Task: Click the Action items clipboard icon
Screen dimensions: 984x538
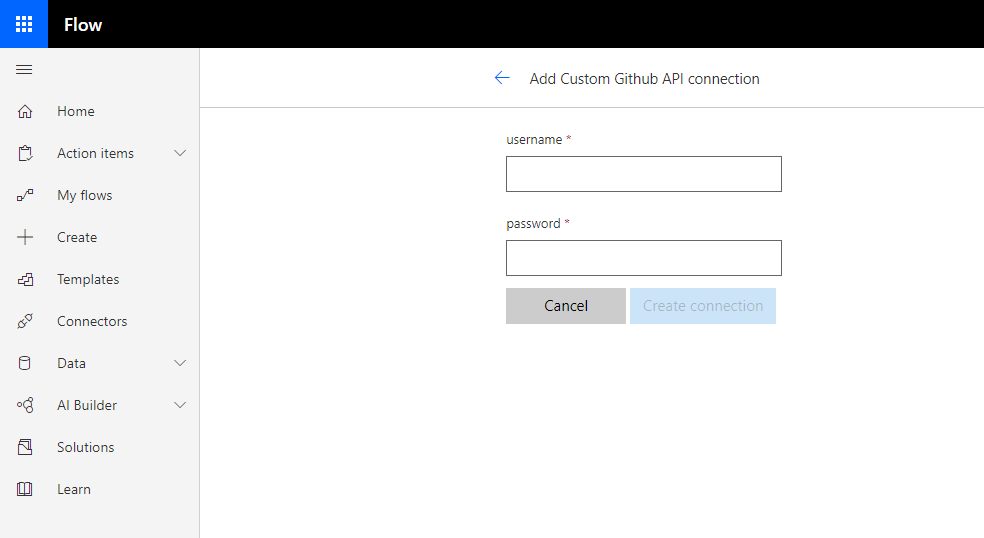Action: 24,153
